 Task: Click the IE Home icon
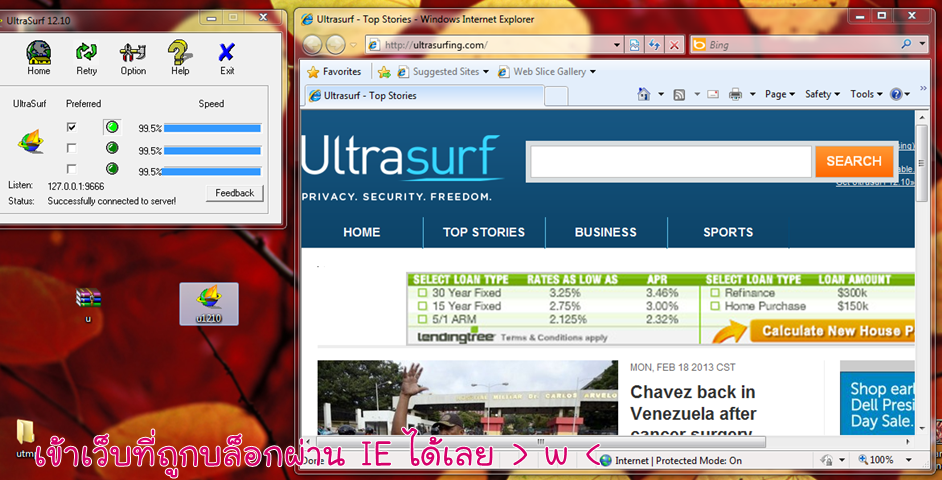click(x=643, y=94)
